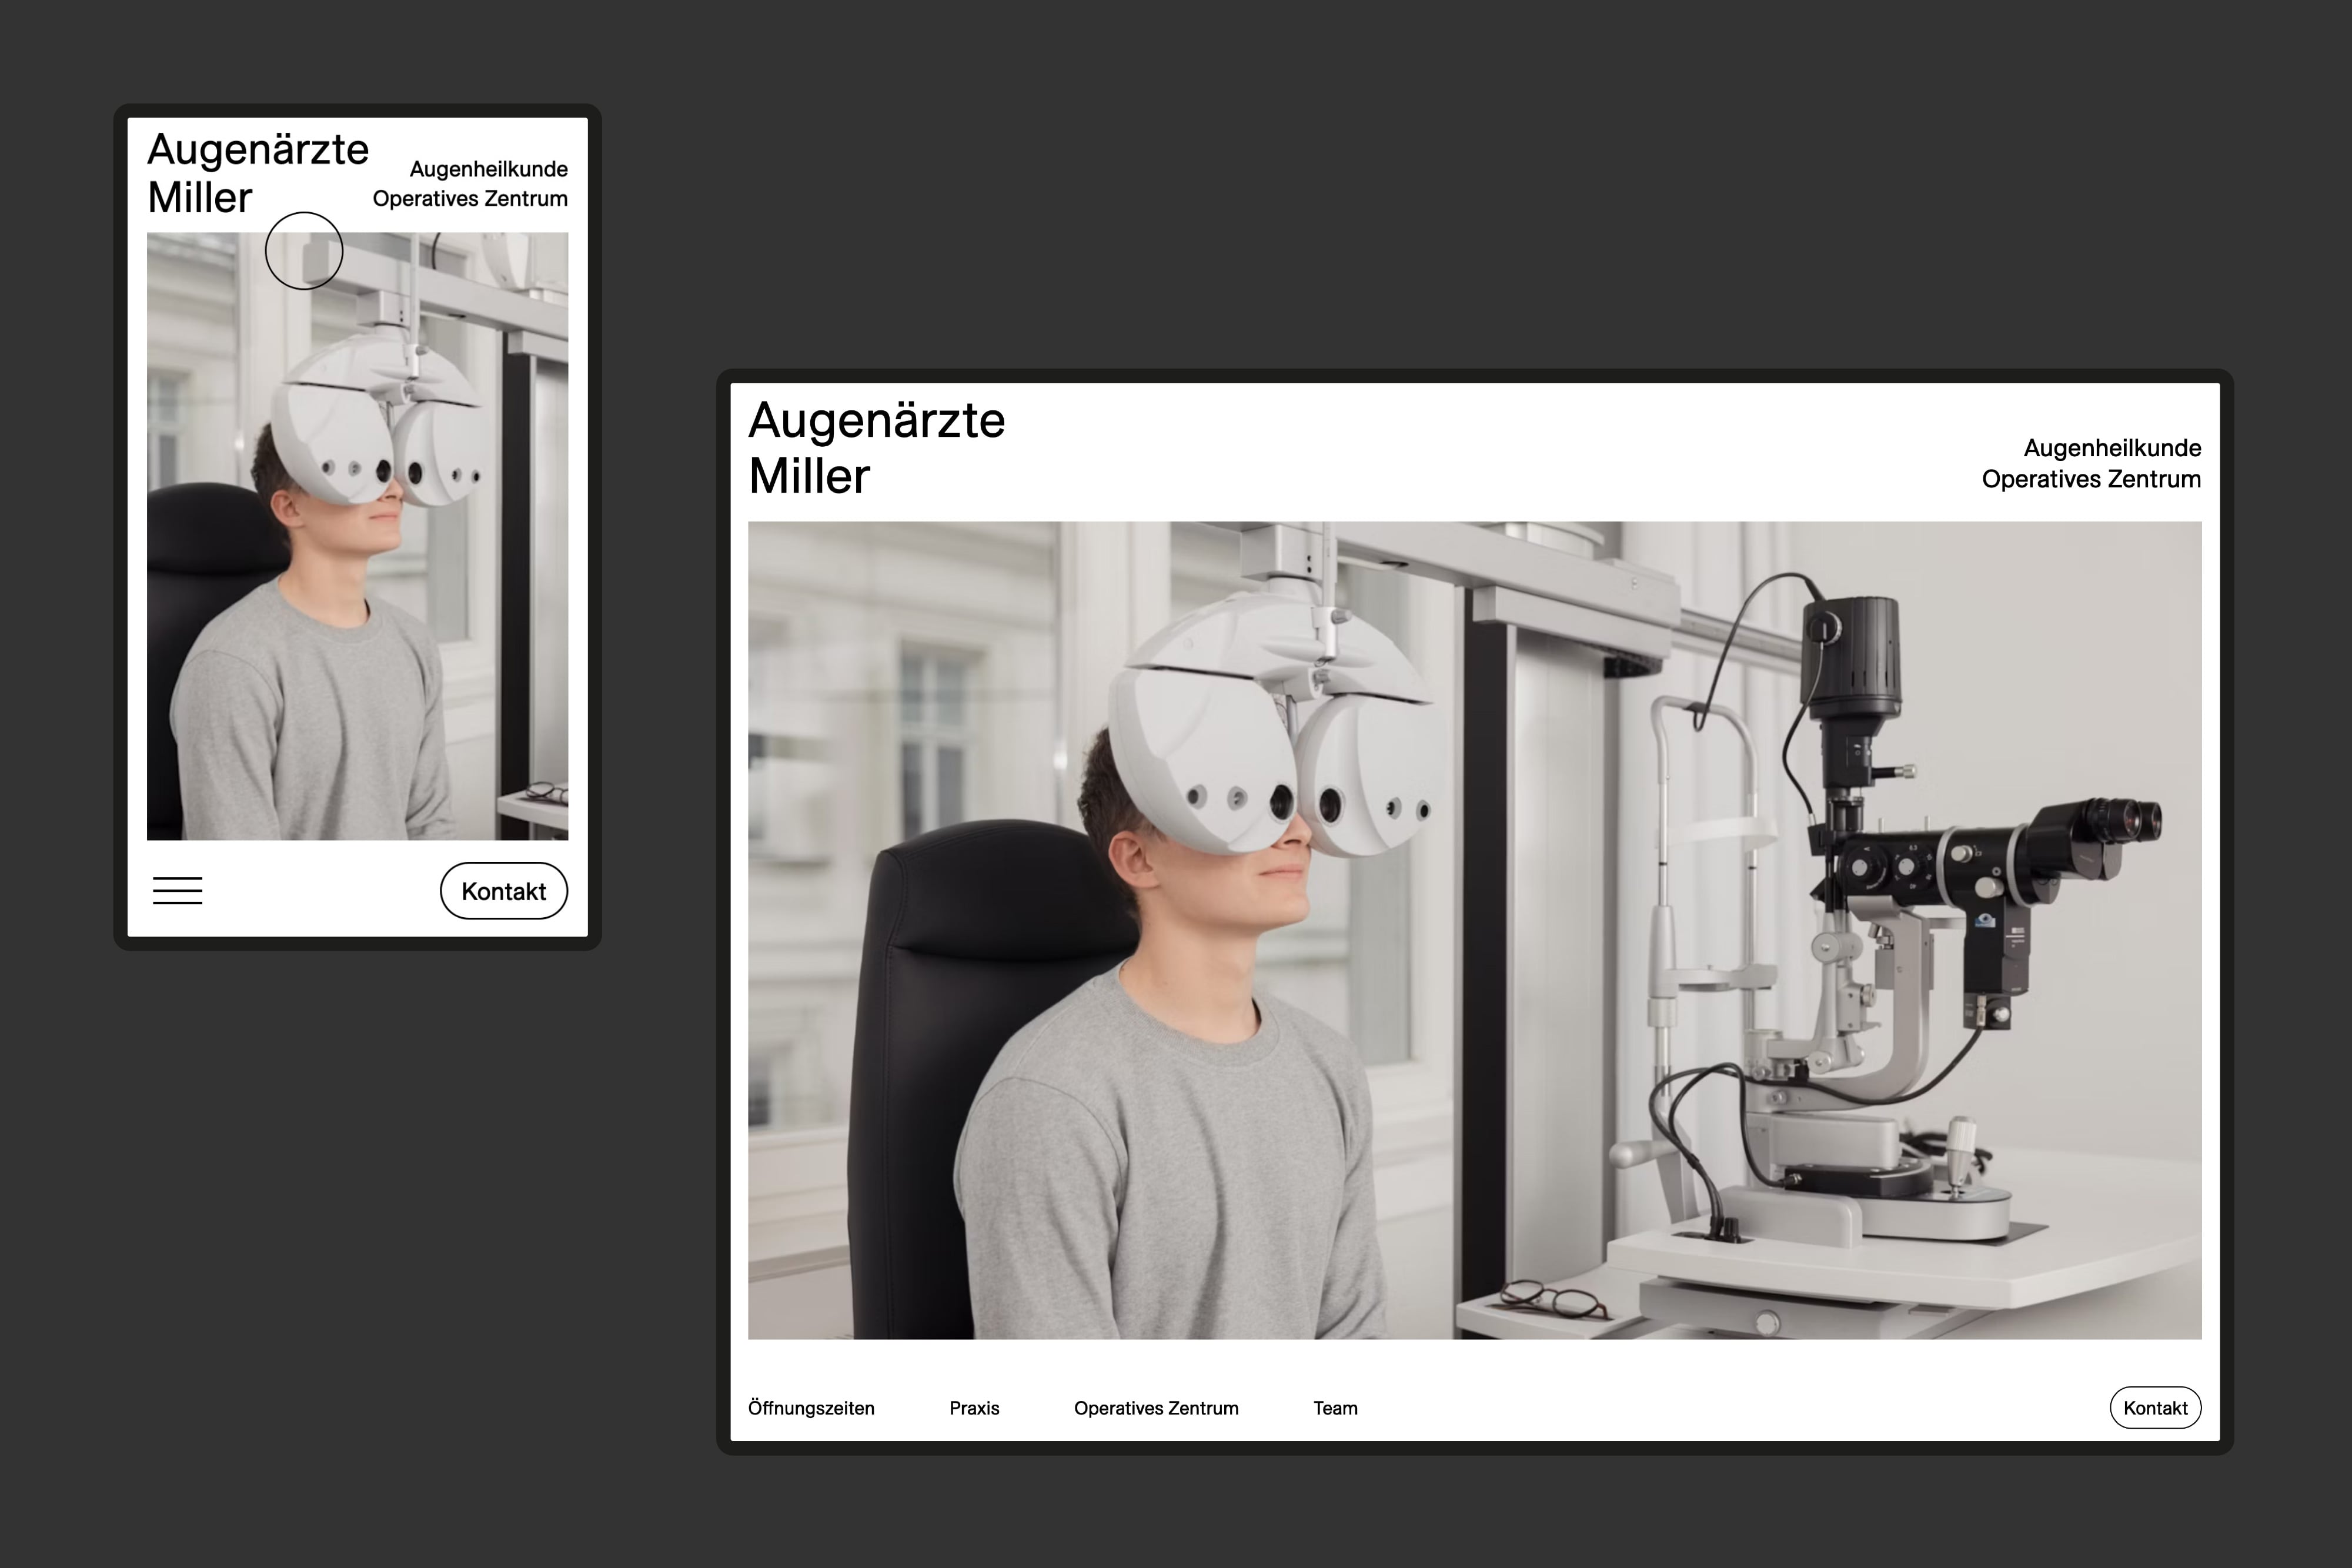
Task: Click the circle cursor on the mobile mockup
Action: [304, 251]
